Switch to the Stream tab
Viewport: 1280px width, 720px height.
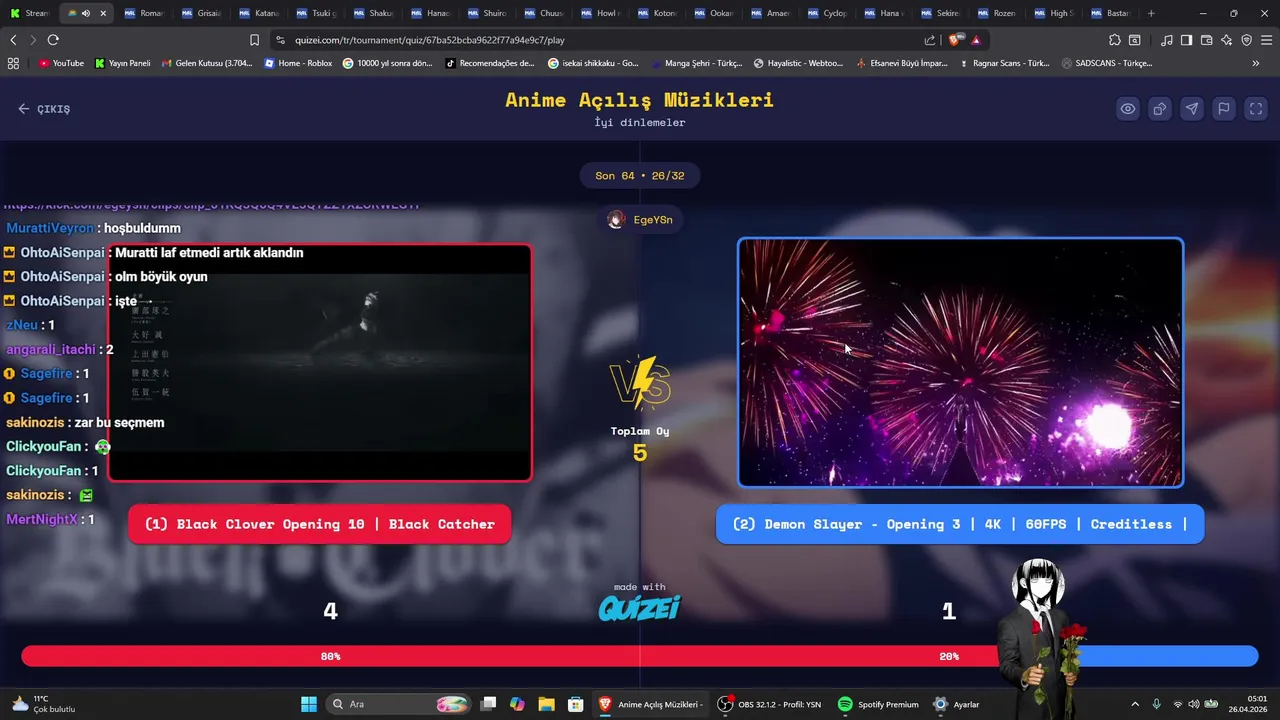coord(30,13)
